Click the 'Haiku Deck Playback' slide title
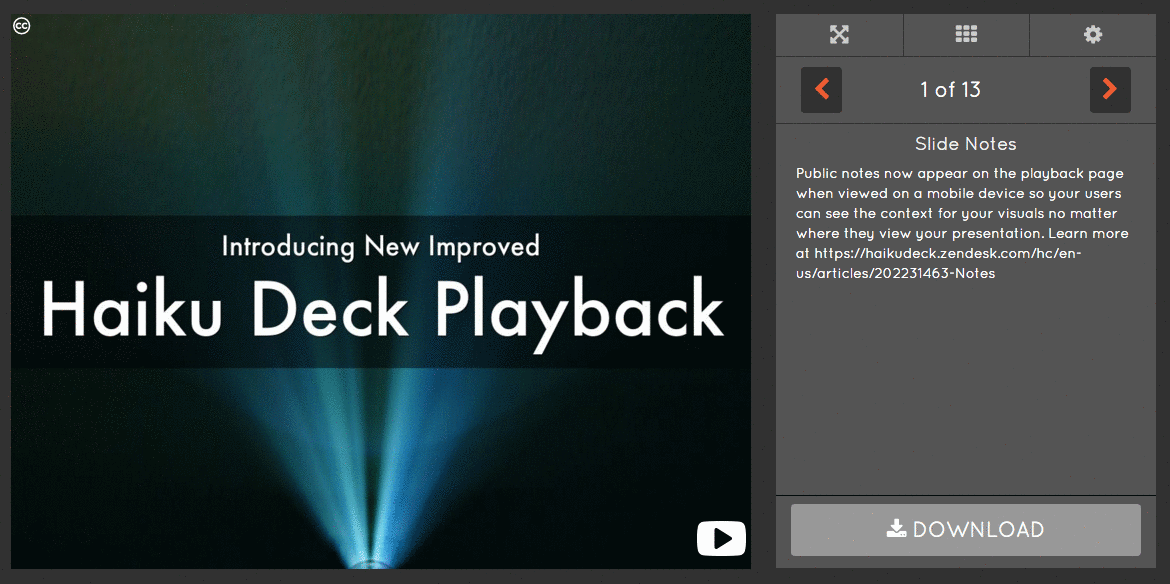Image resolution: width=1170 pixels, height=584 pixels. (381, 310)
